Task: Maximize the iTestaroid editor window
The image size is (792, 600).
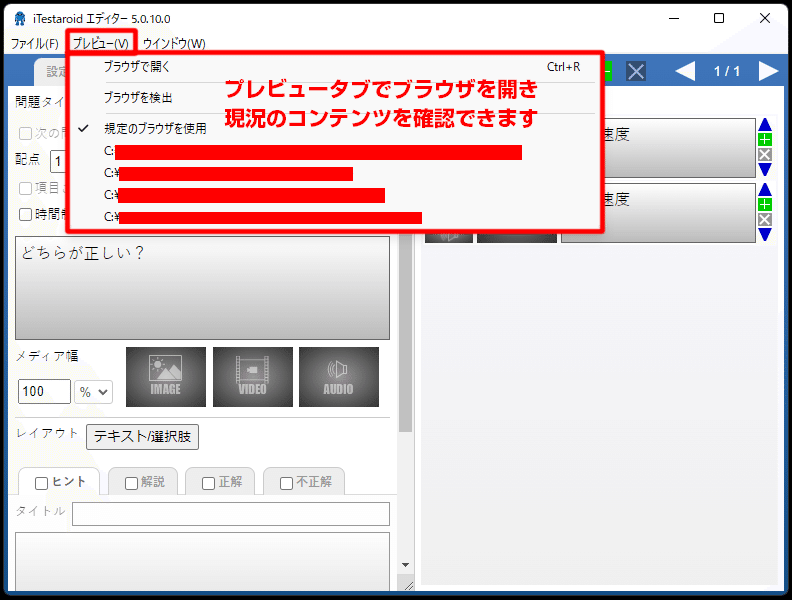Action: [719, 18]
